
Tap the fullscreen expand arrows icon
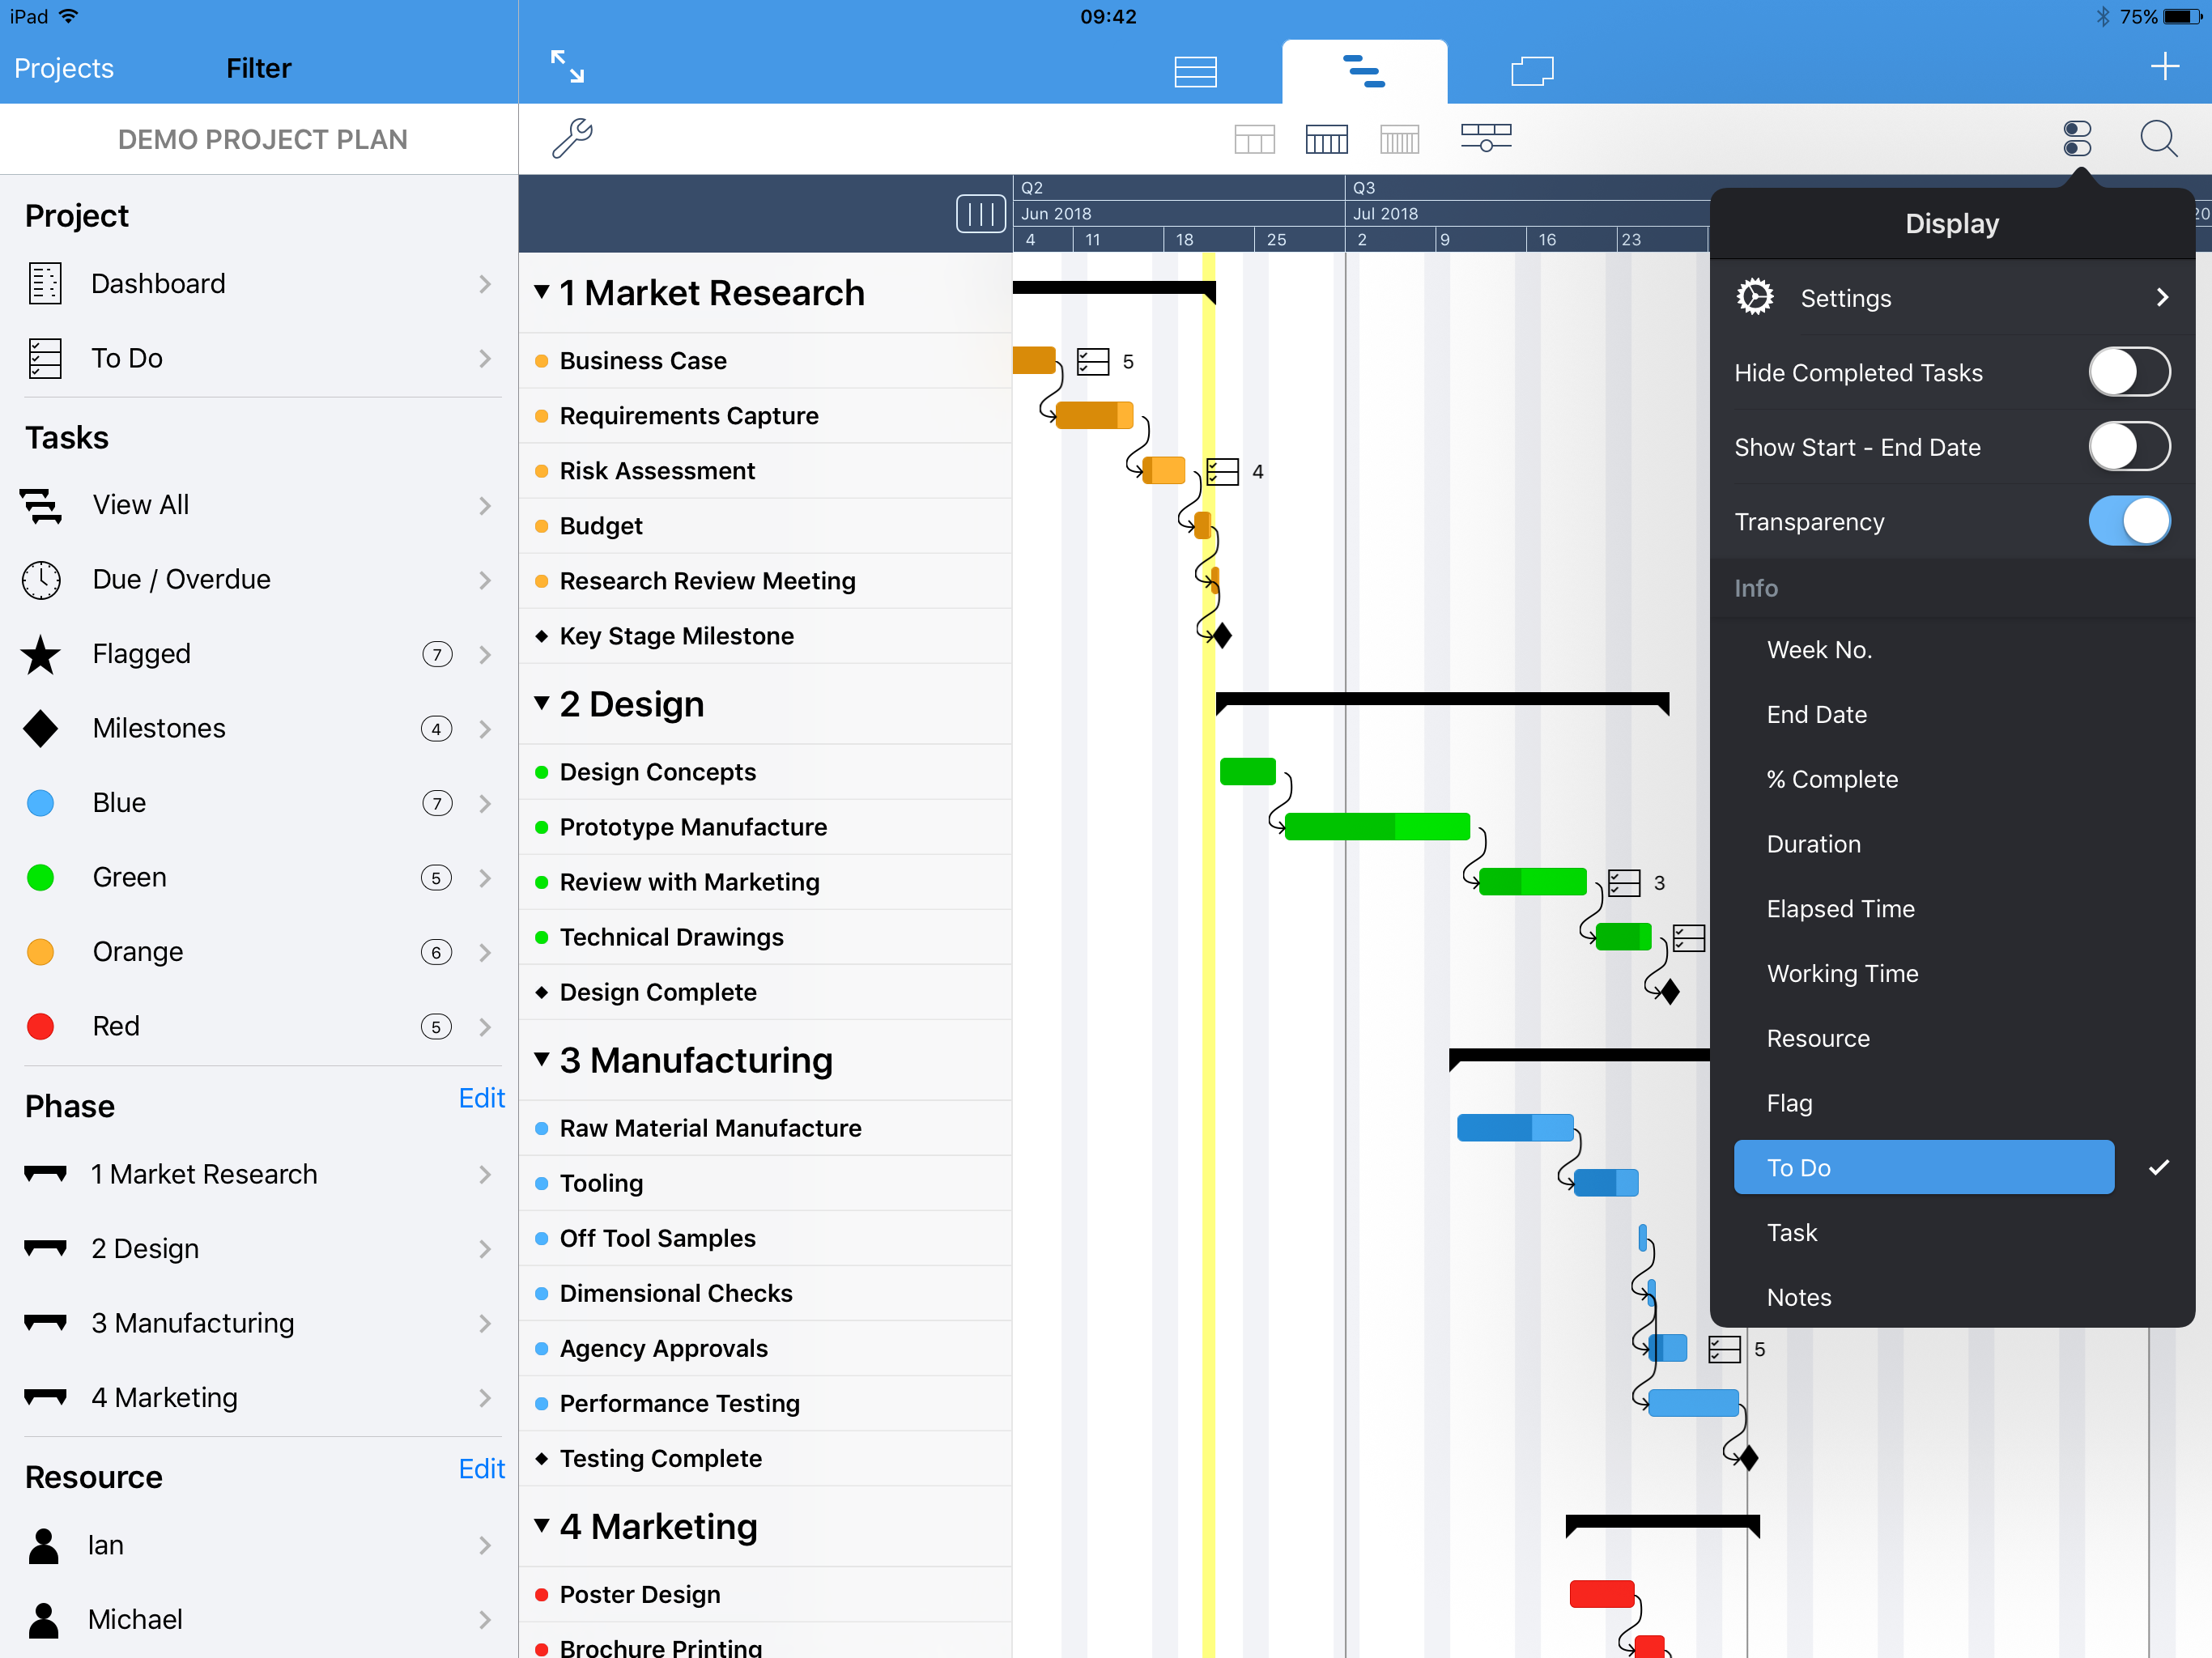pyautogui.click(x=567, y=67)
